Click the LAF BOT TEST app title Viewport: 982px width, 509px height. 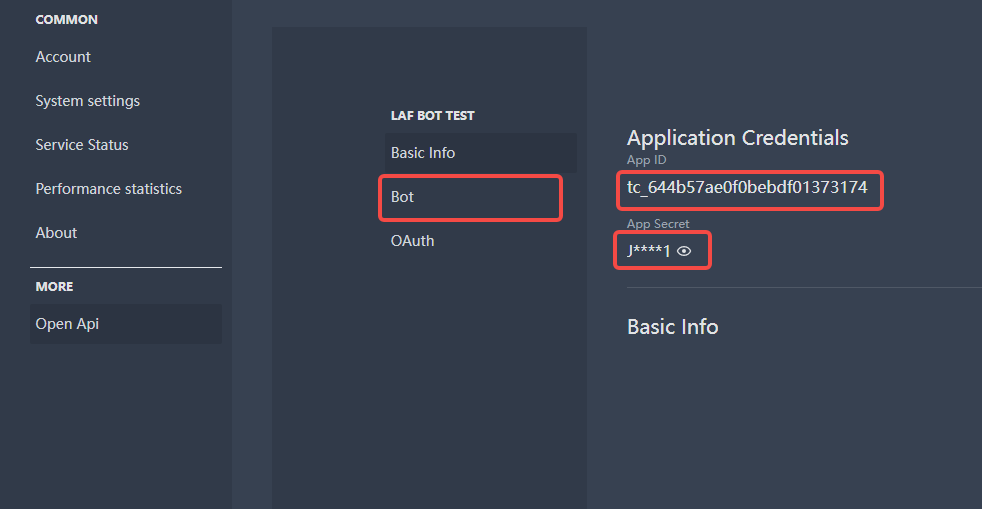point(433,116)
